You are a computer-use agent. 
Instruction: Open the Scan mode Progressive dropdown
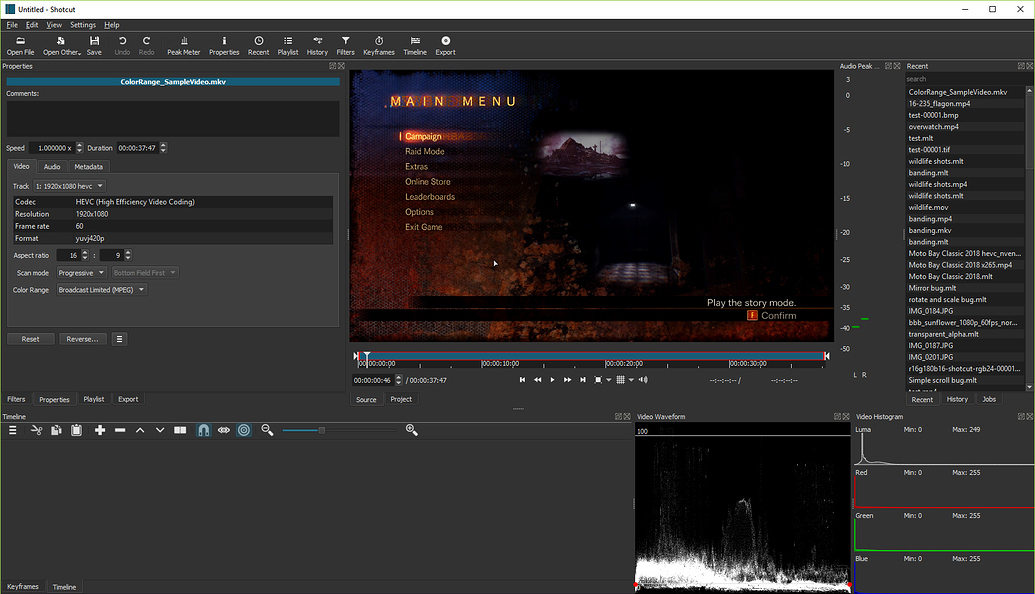[x=81, y=273]
